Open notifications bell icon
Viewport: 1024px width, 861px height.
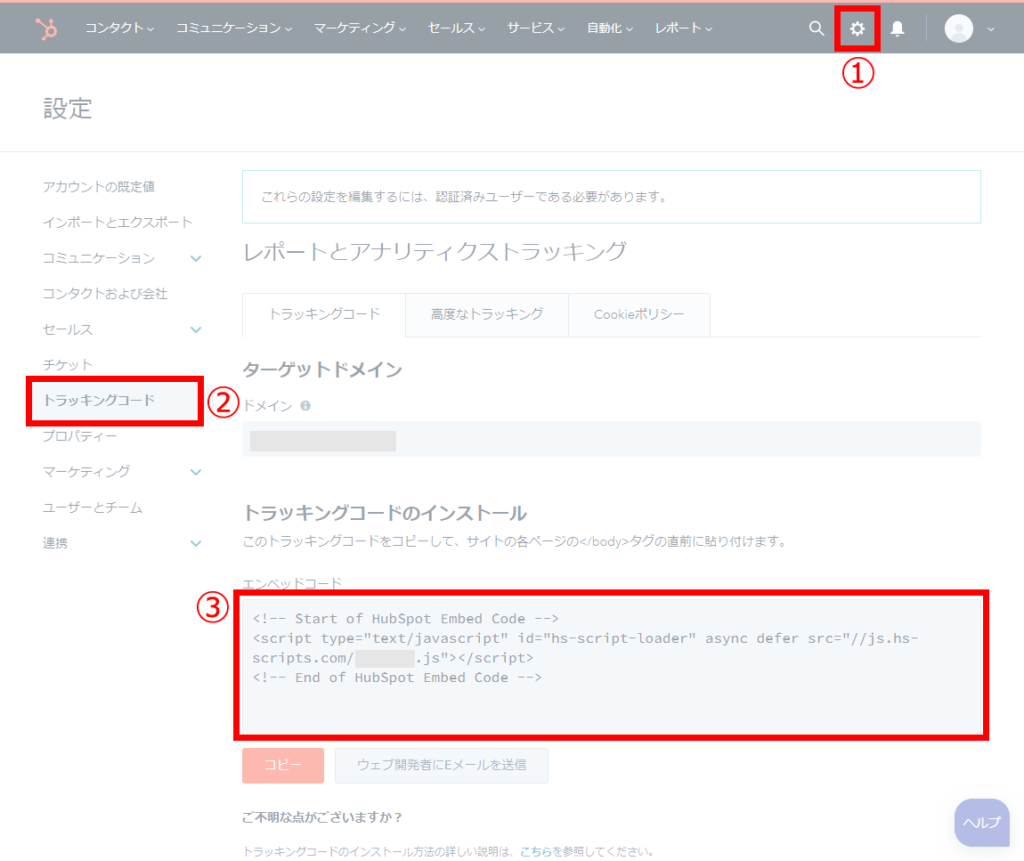point(897,28)
